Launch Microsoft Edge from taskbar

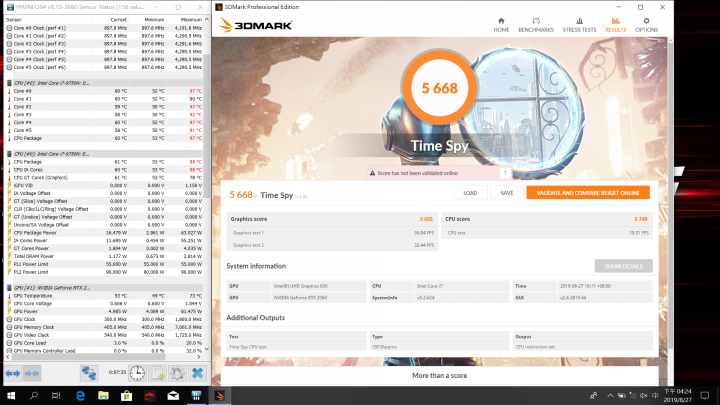pyautogui.click(x=80, y=395)
